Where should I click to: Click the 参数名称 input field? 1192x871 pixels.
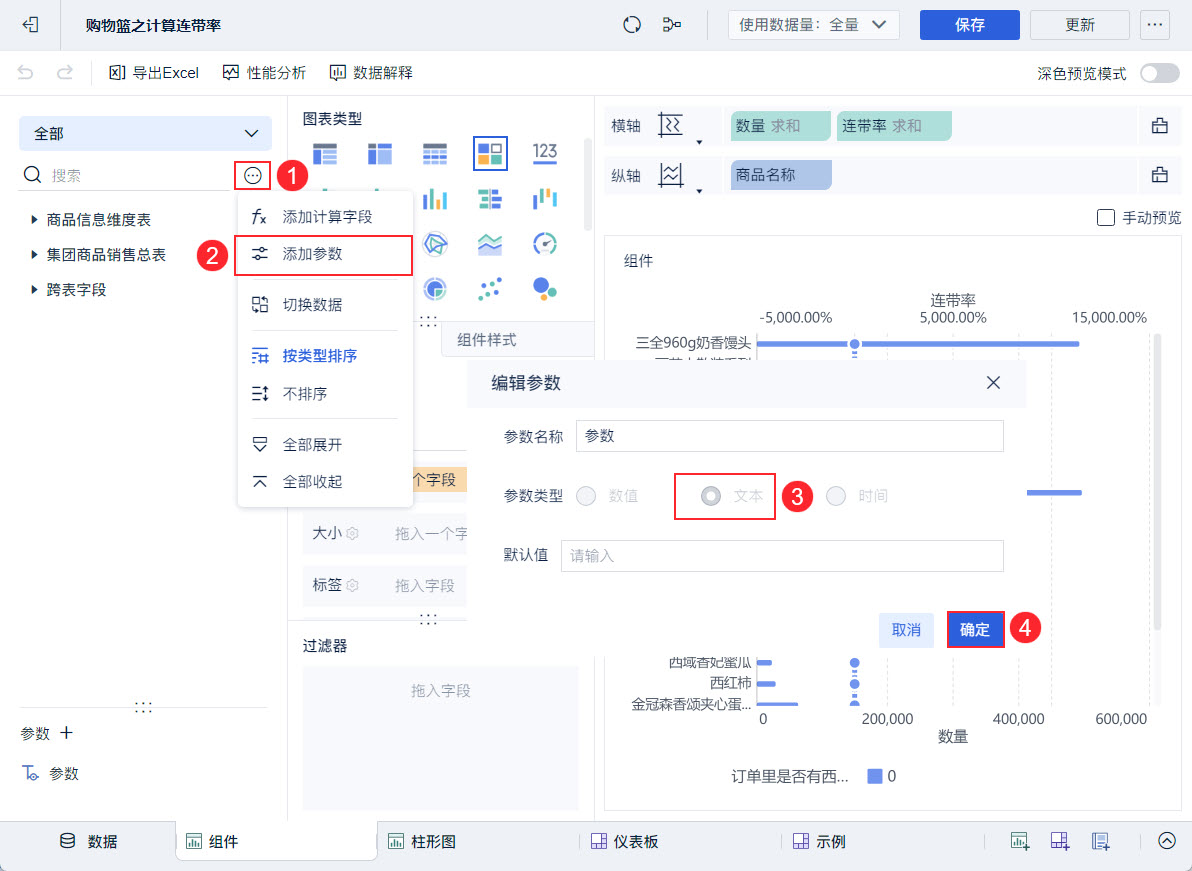(x=789, y=436)
